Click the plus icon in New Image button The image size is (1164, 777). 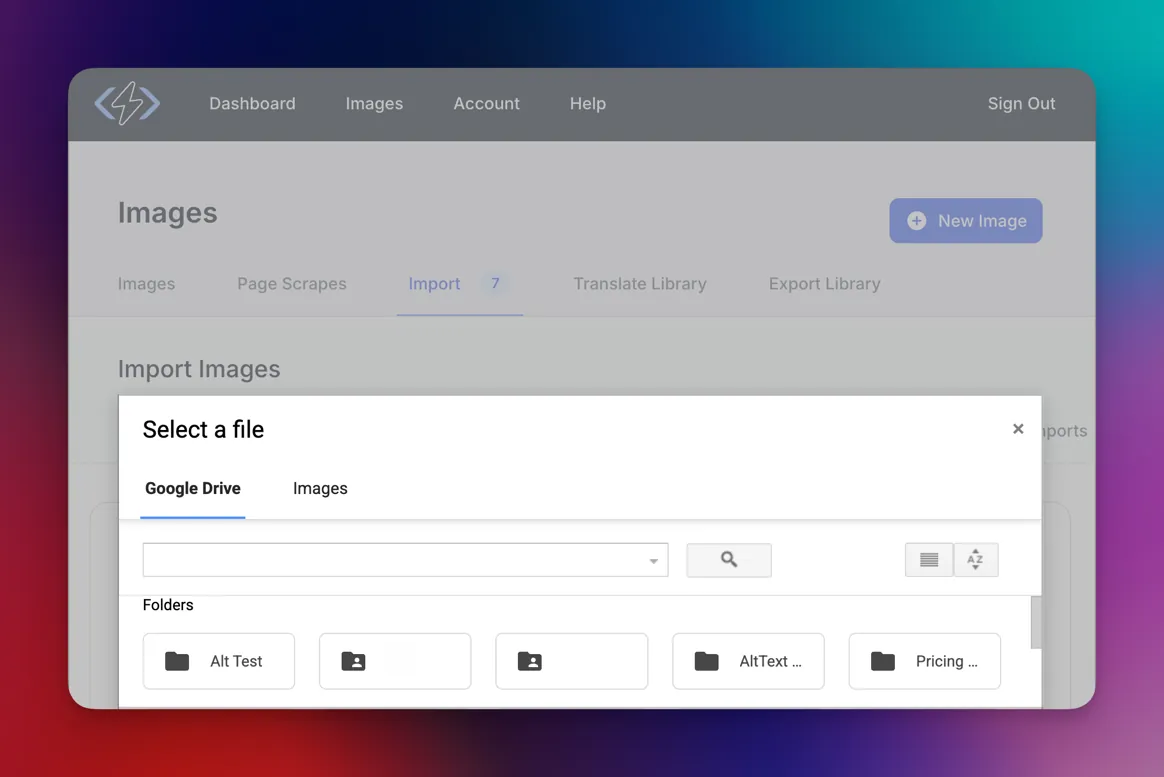tap(917, 220)
